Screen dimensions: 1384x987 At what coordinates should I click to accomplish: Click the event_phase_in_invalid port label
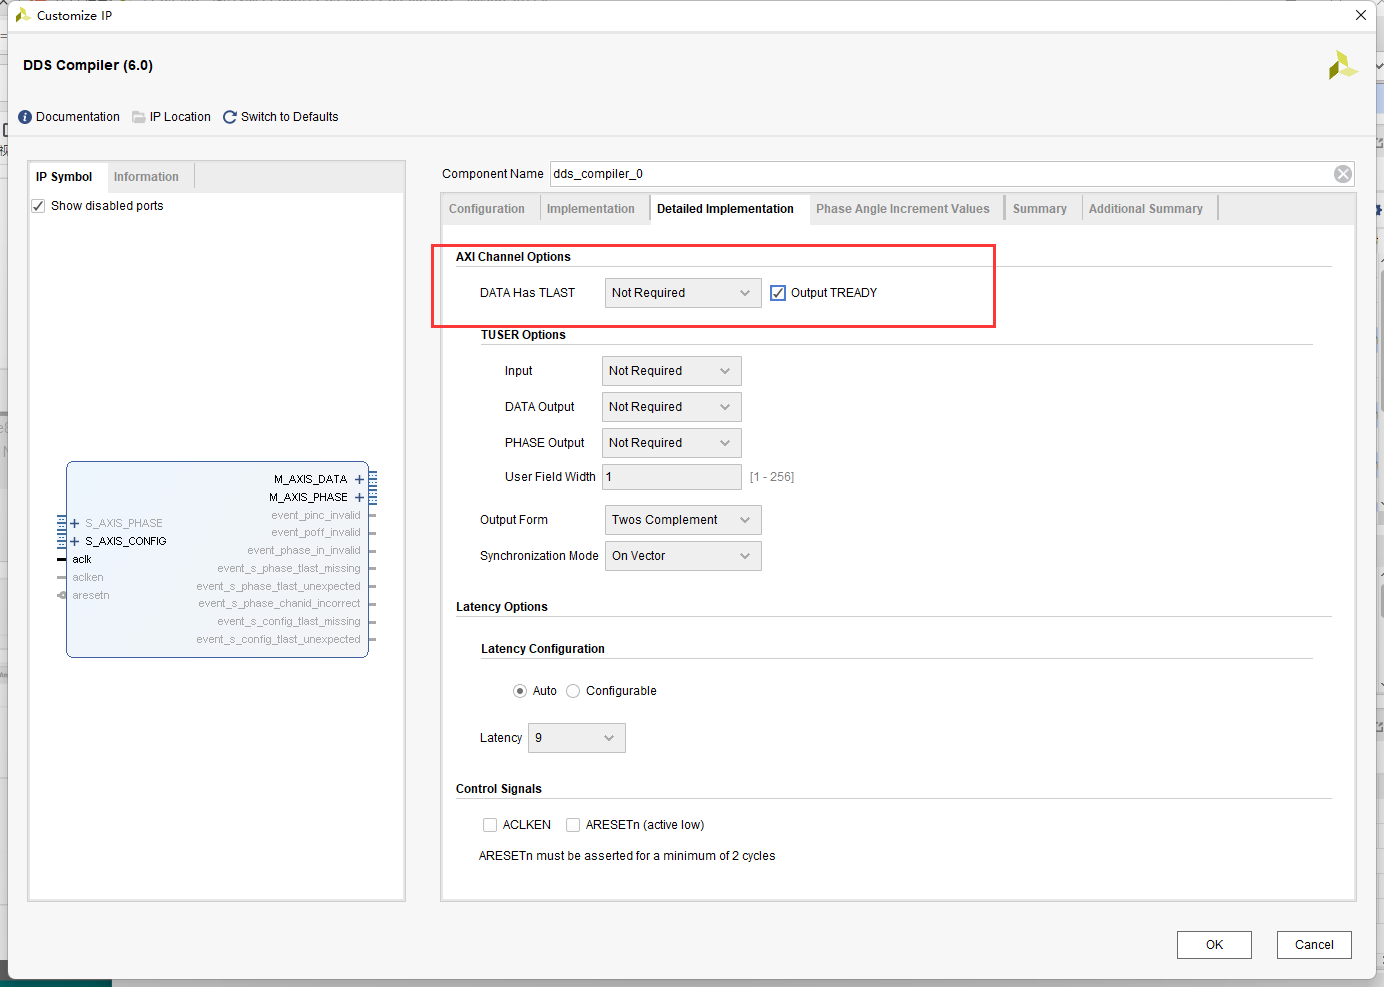(x=304, y=550)
